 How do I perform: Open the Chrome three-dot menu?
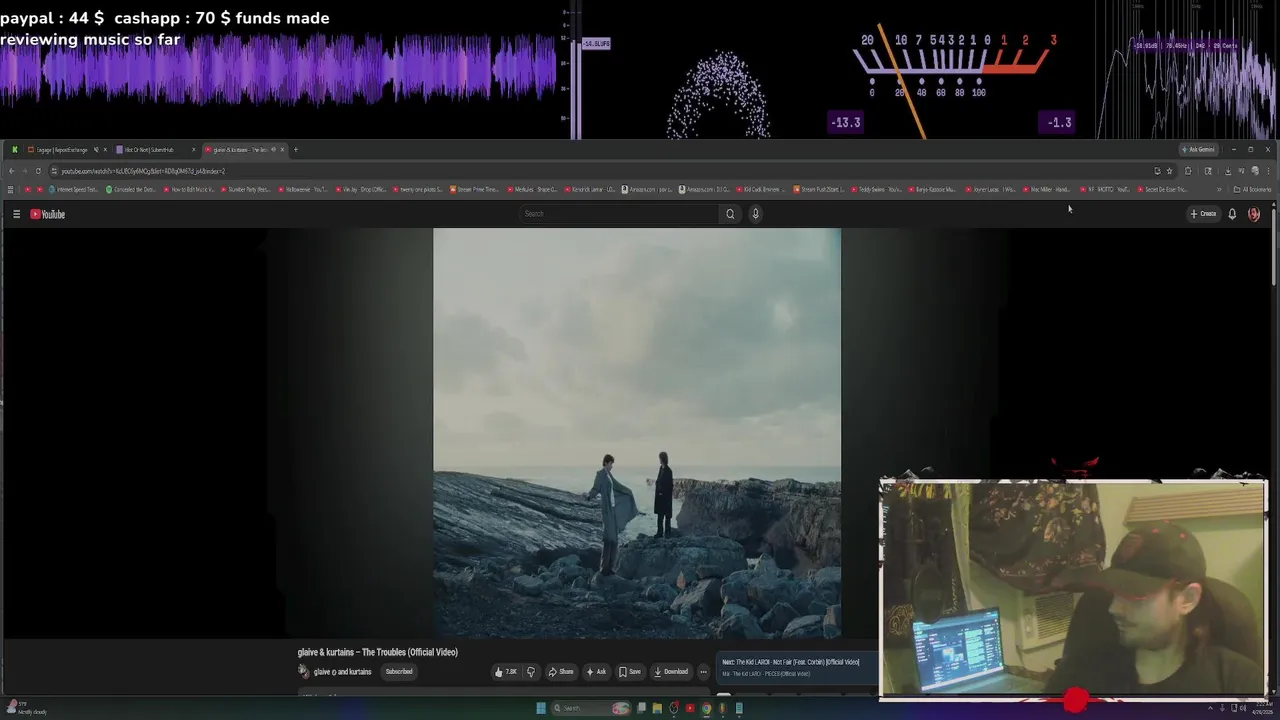pyautogui.click(x=1268, y=171)
